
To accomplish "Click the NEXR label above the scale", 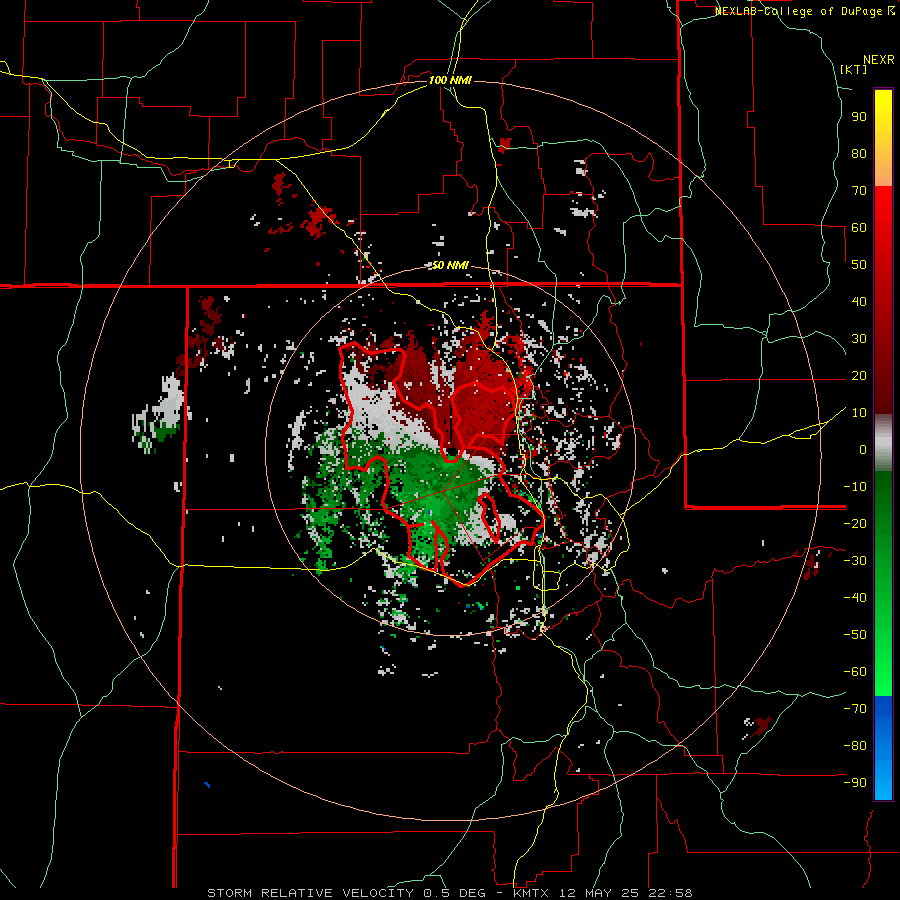I will pos(879,60).
